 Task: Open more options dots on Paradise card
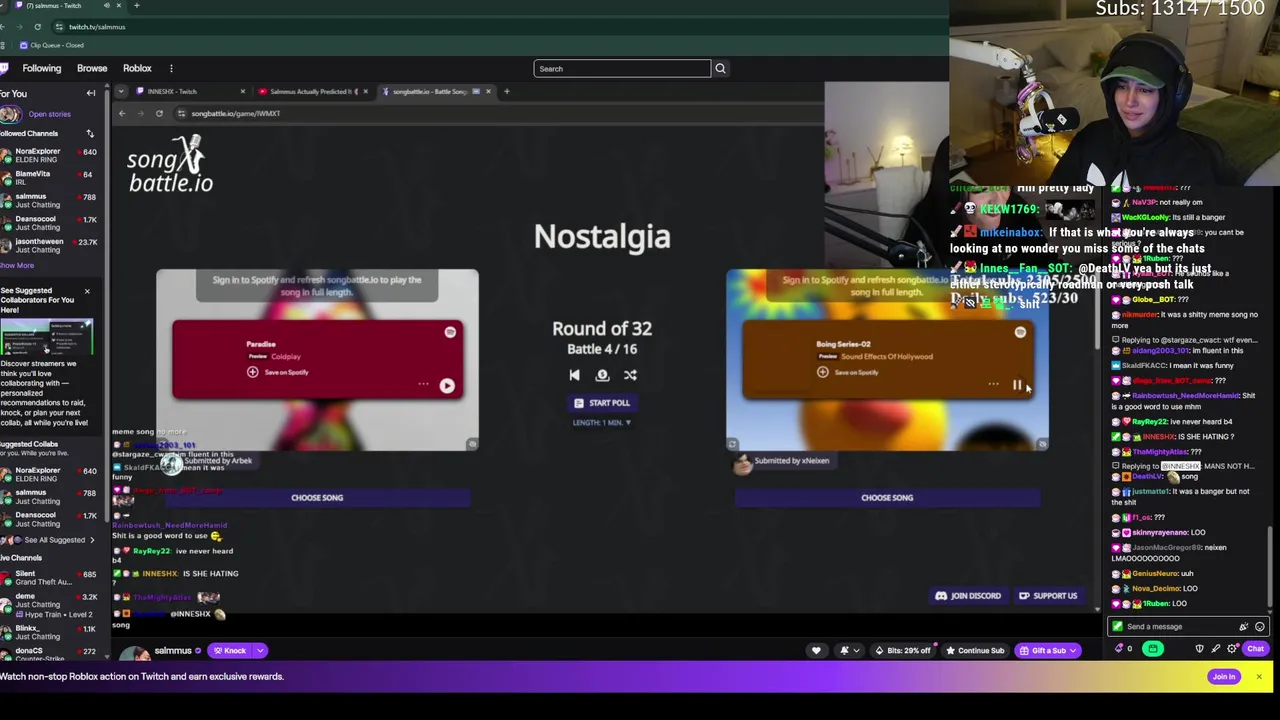pyautogui.click(x=423, y=384)
